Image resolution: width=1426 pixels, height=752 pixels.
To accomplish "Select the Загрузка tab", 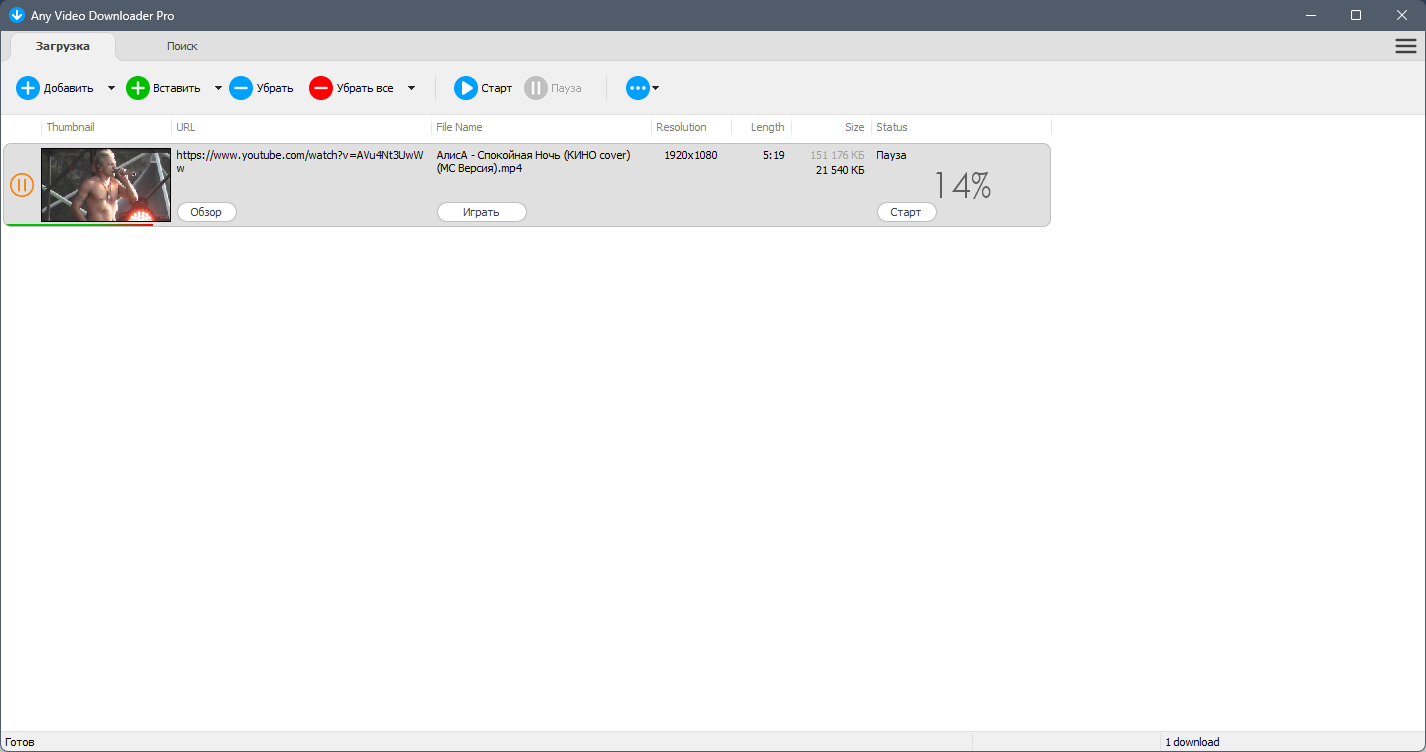I will (x=62, y=46).
